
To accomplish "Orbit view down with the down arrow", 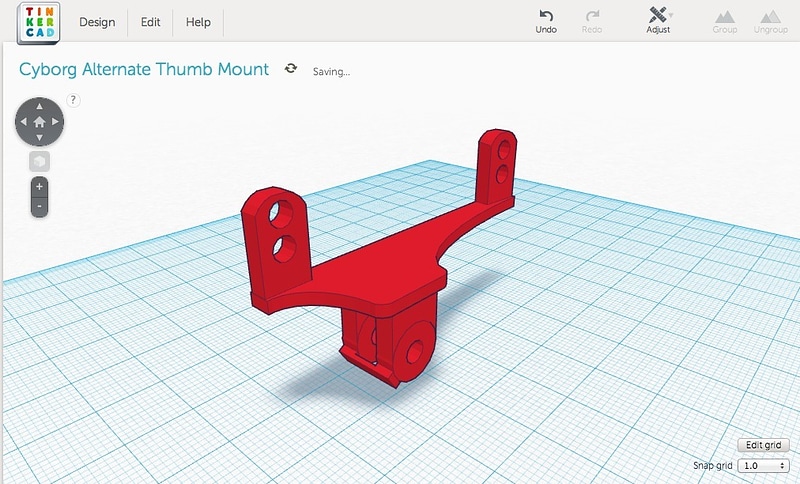I will (x=39, y=138).
